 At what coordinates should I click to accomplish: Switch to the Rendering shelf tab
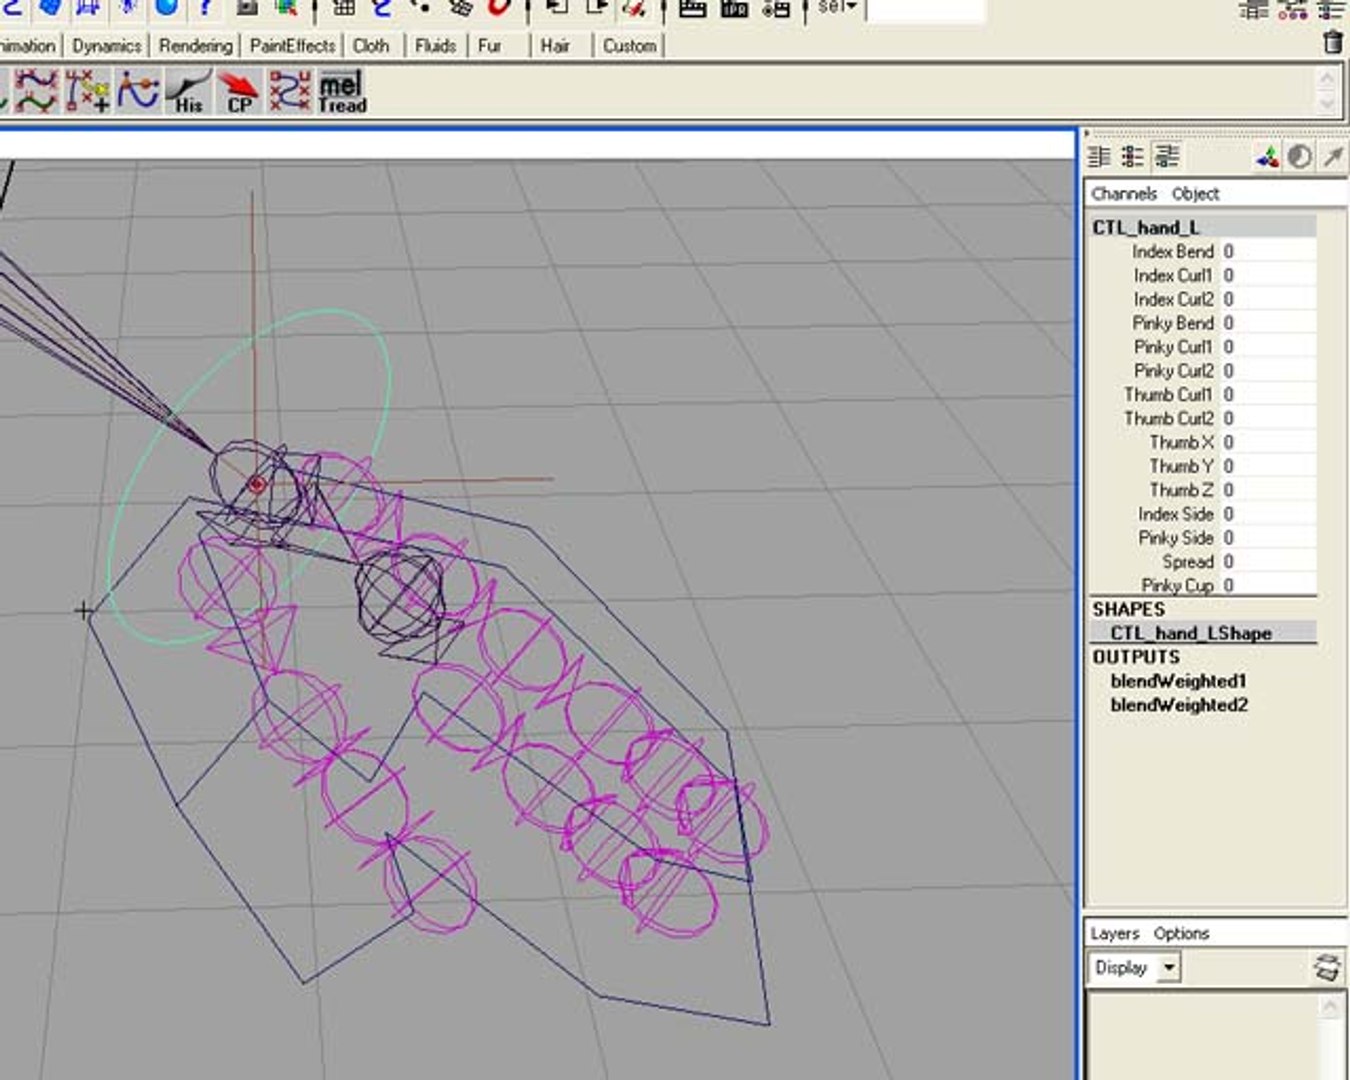click(x=195, y=46)
